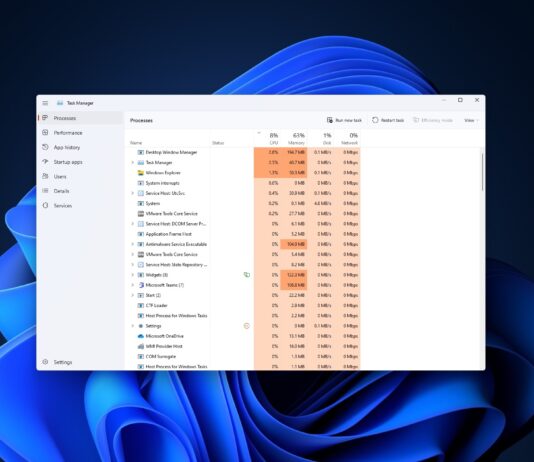The height and width of the screenshot is (462, 534).
Task: Sort by the Memory column header
Action: click(294, 139)
